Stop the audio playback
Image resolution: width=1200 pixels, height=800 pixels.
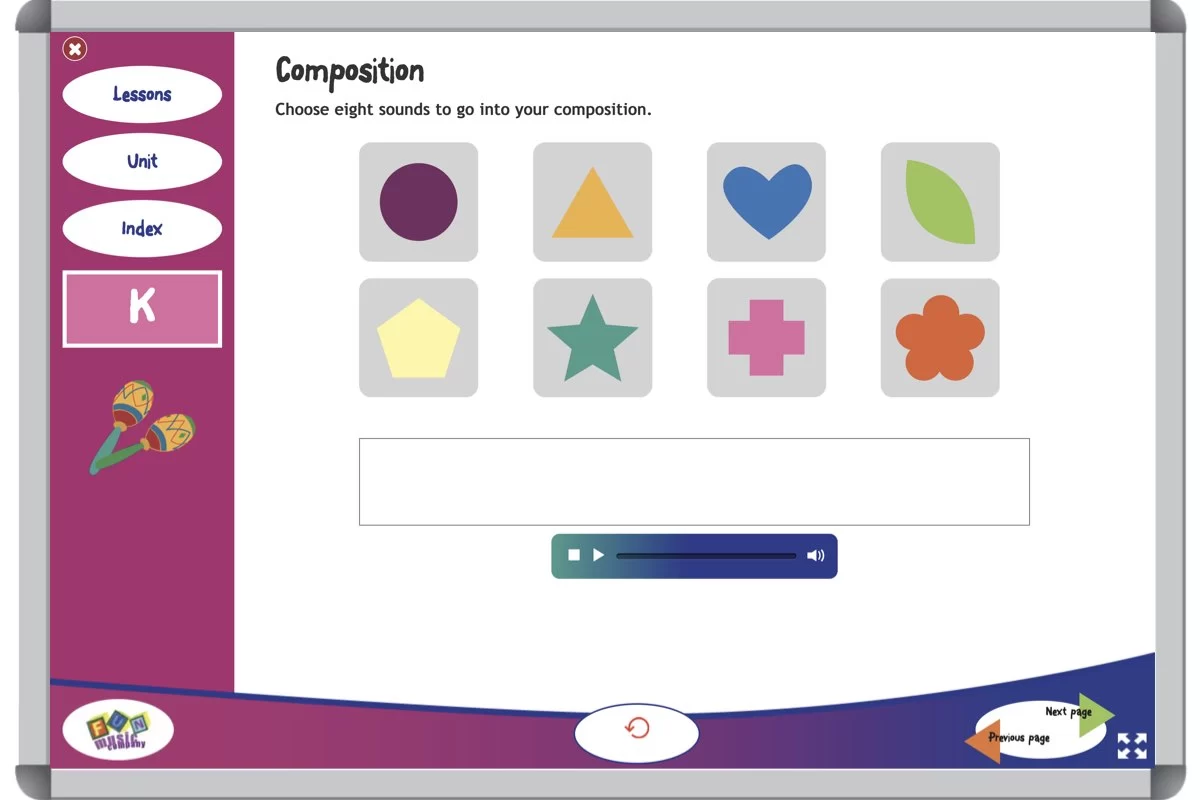(x=574, y=555)
